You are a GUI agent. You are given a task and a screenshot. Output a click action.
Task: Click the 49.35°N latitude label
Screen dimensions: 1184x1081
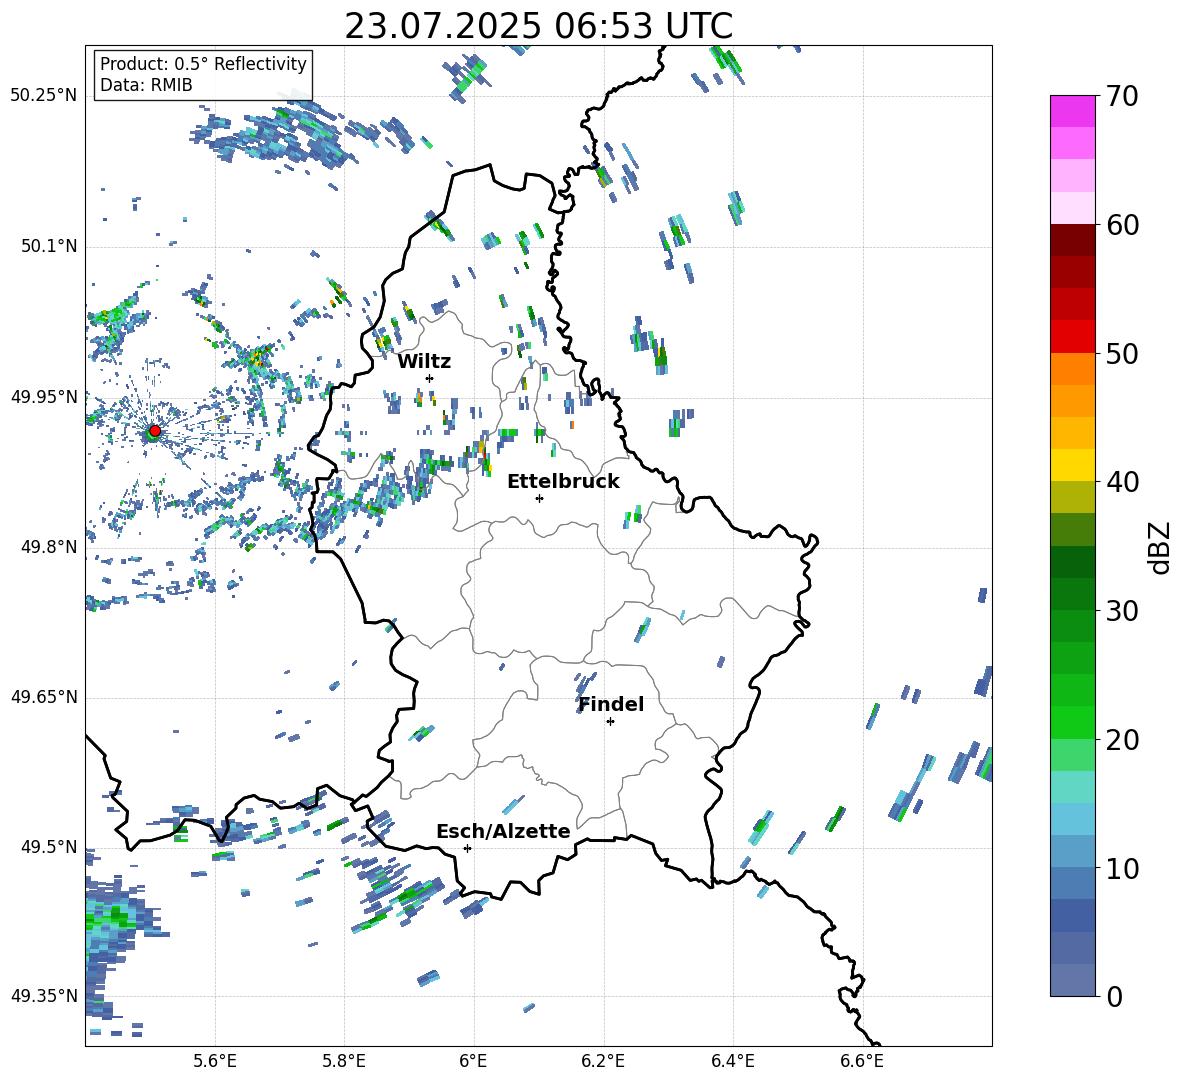[44, 996]
